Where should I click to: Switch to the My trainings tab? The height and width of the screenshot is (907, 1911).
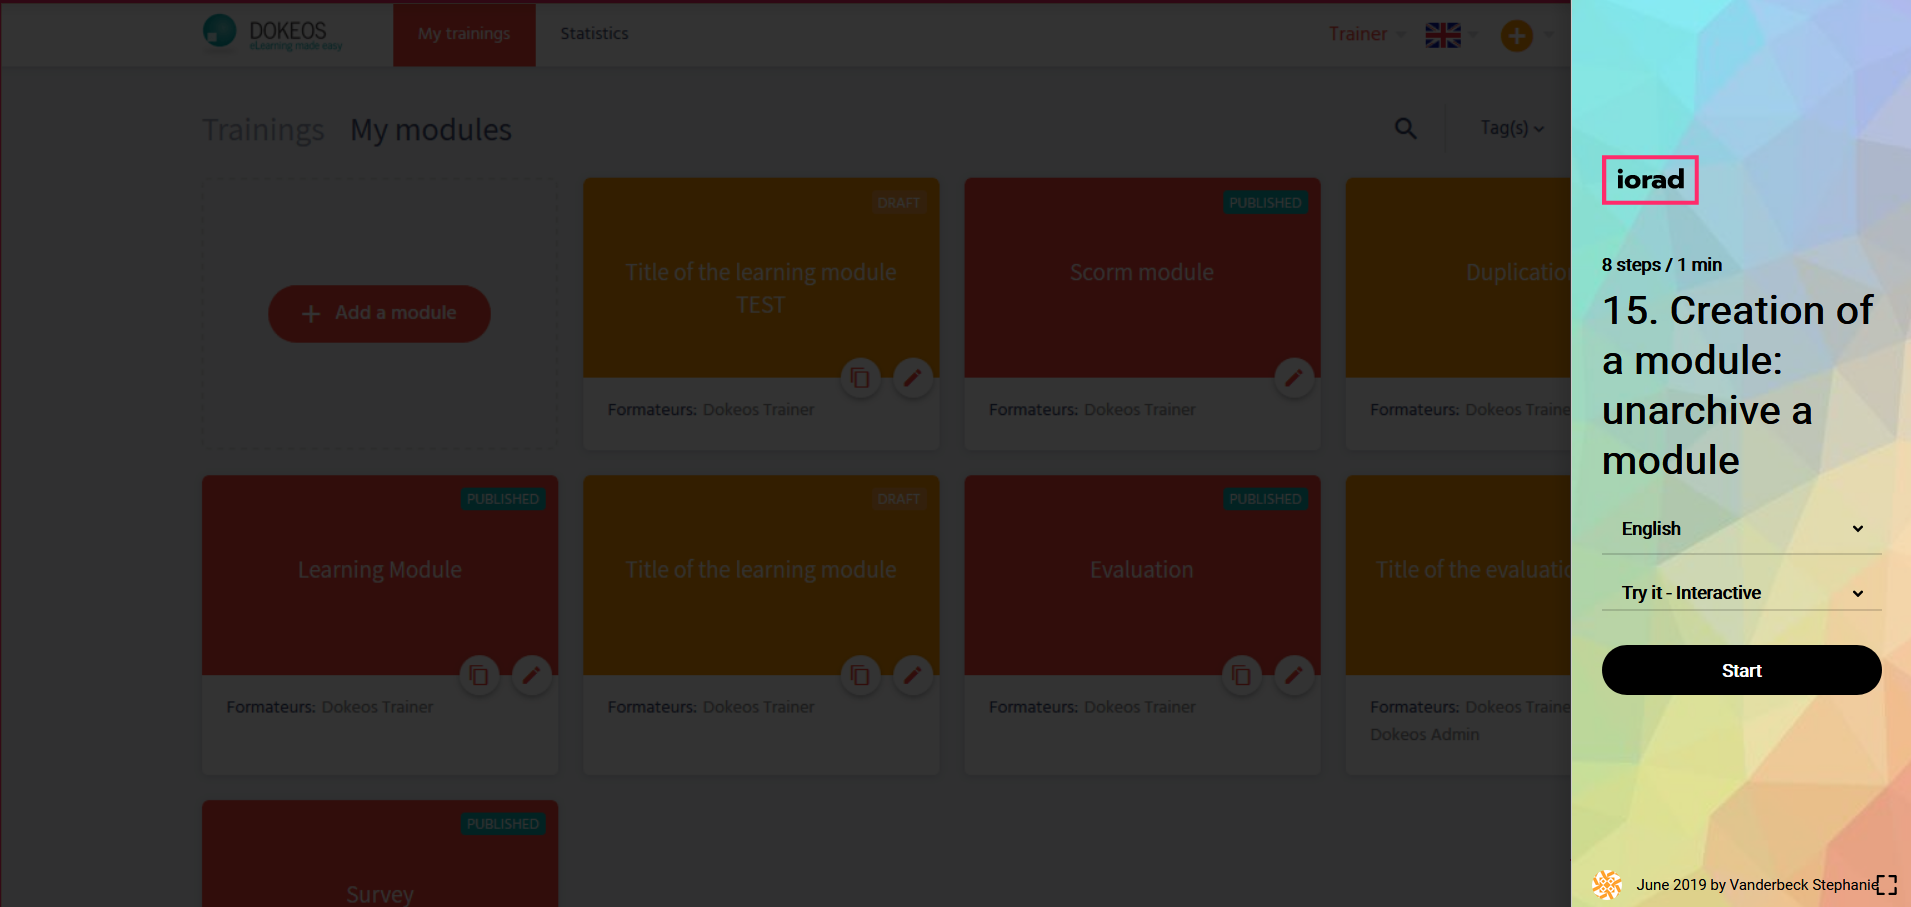[x=464, y=34]
